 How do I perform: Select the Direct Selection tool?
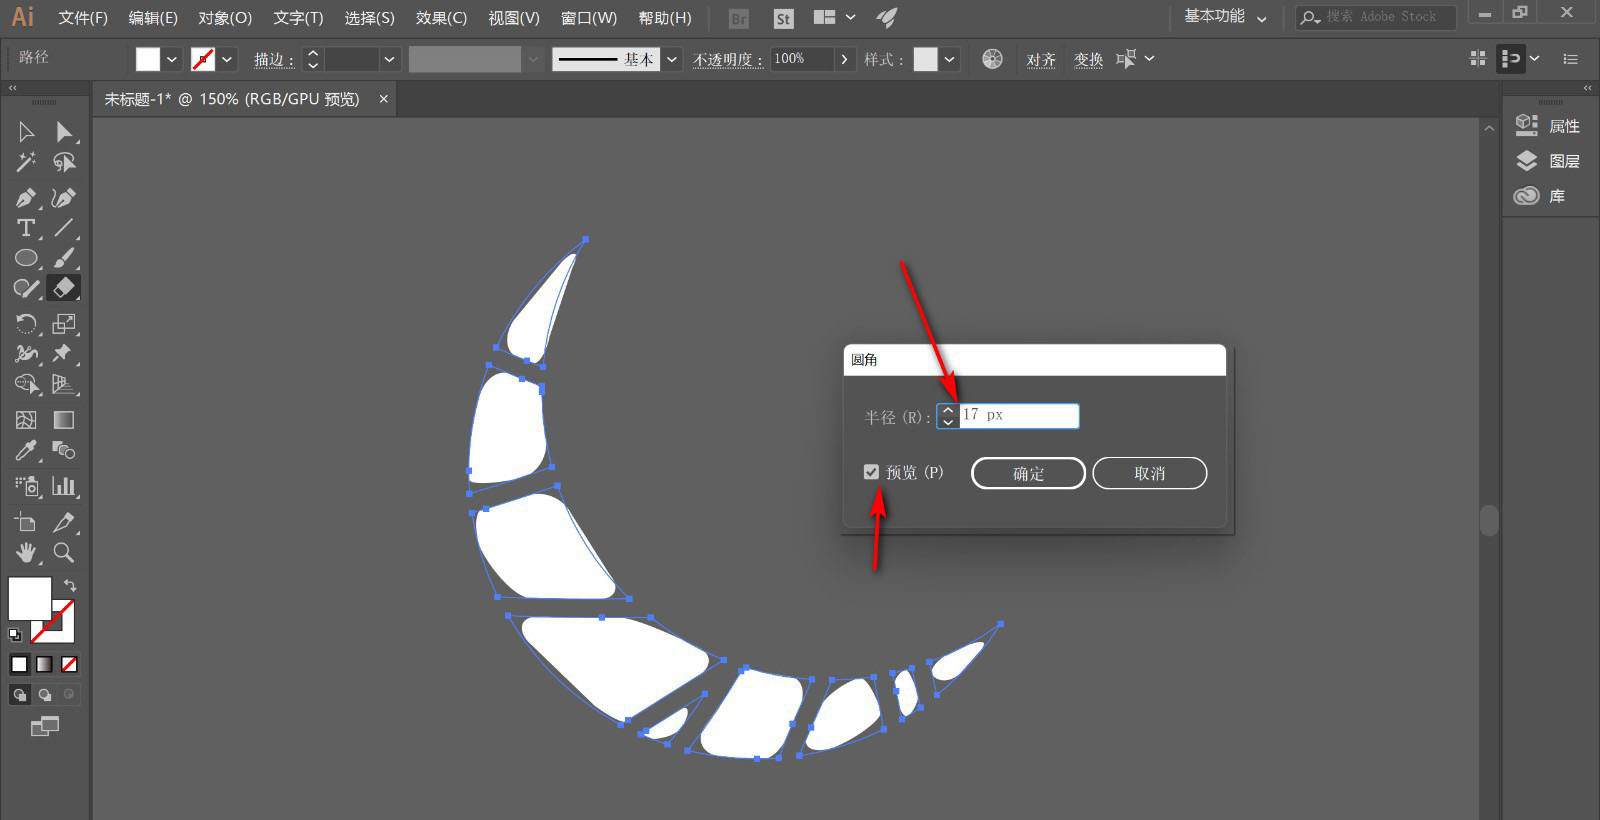coord(64,132)
